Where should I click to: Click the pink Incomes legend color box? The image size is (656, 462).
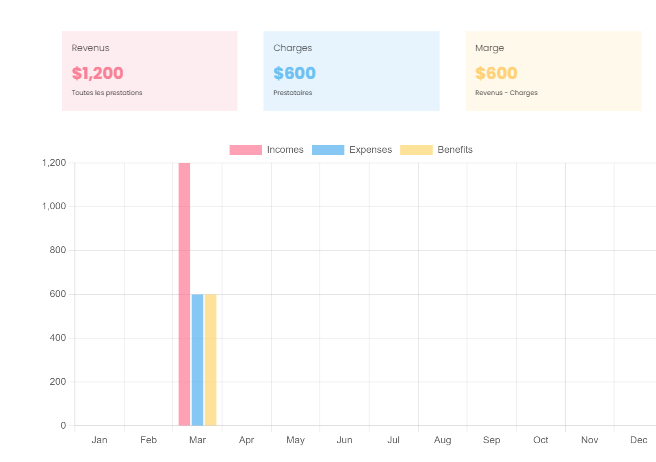pos(245,150)
